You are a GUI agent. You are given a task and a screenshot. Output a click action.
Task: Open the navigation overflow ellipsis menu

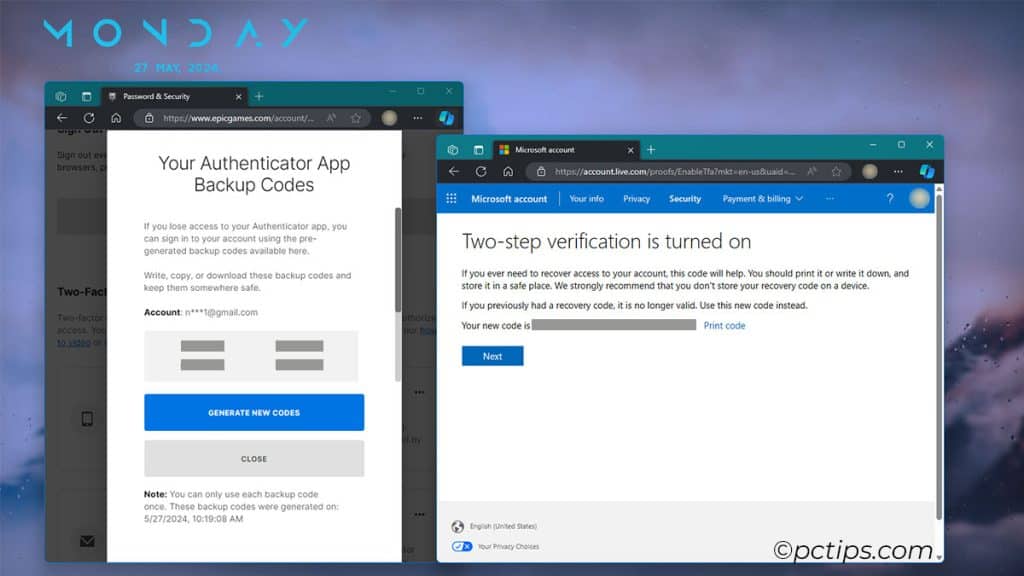pos(828,198)
